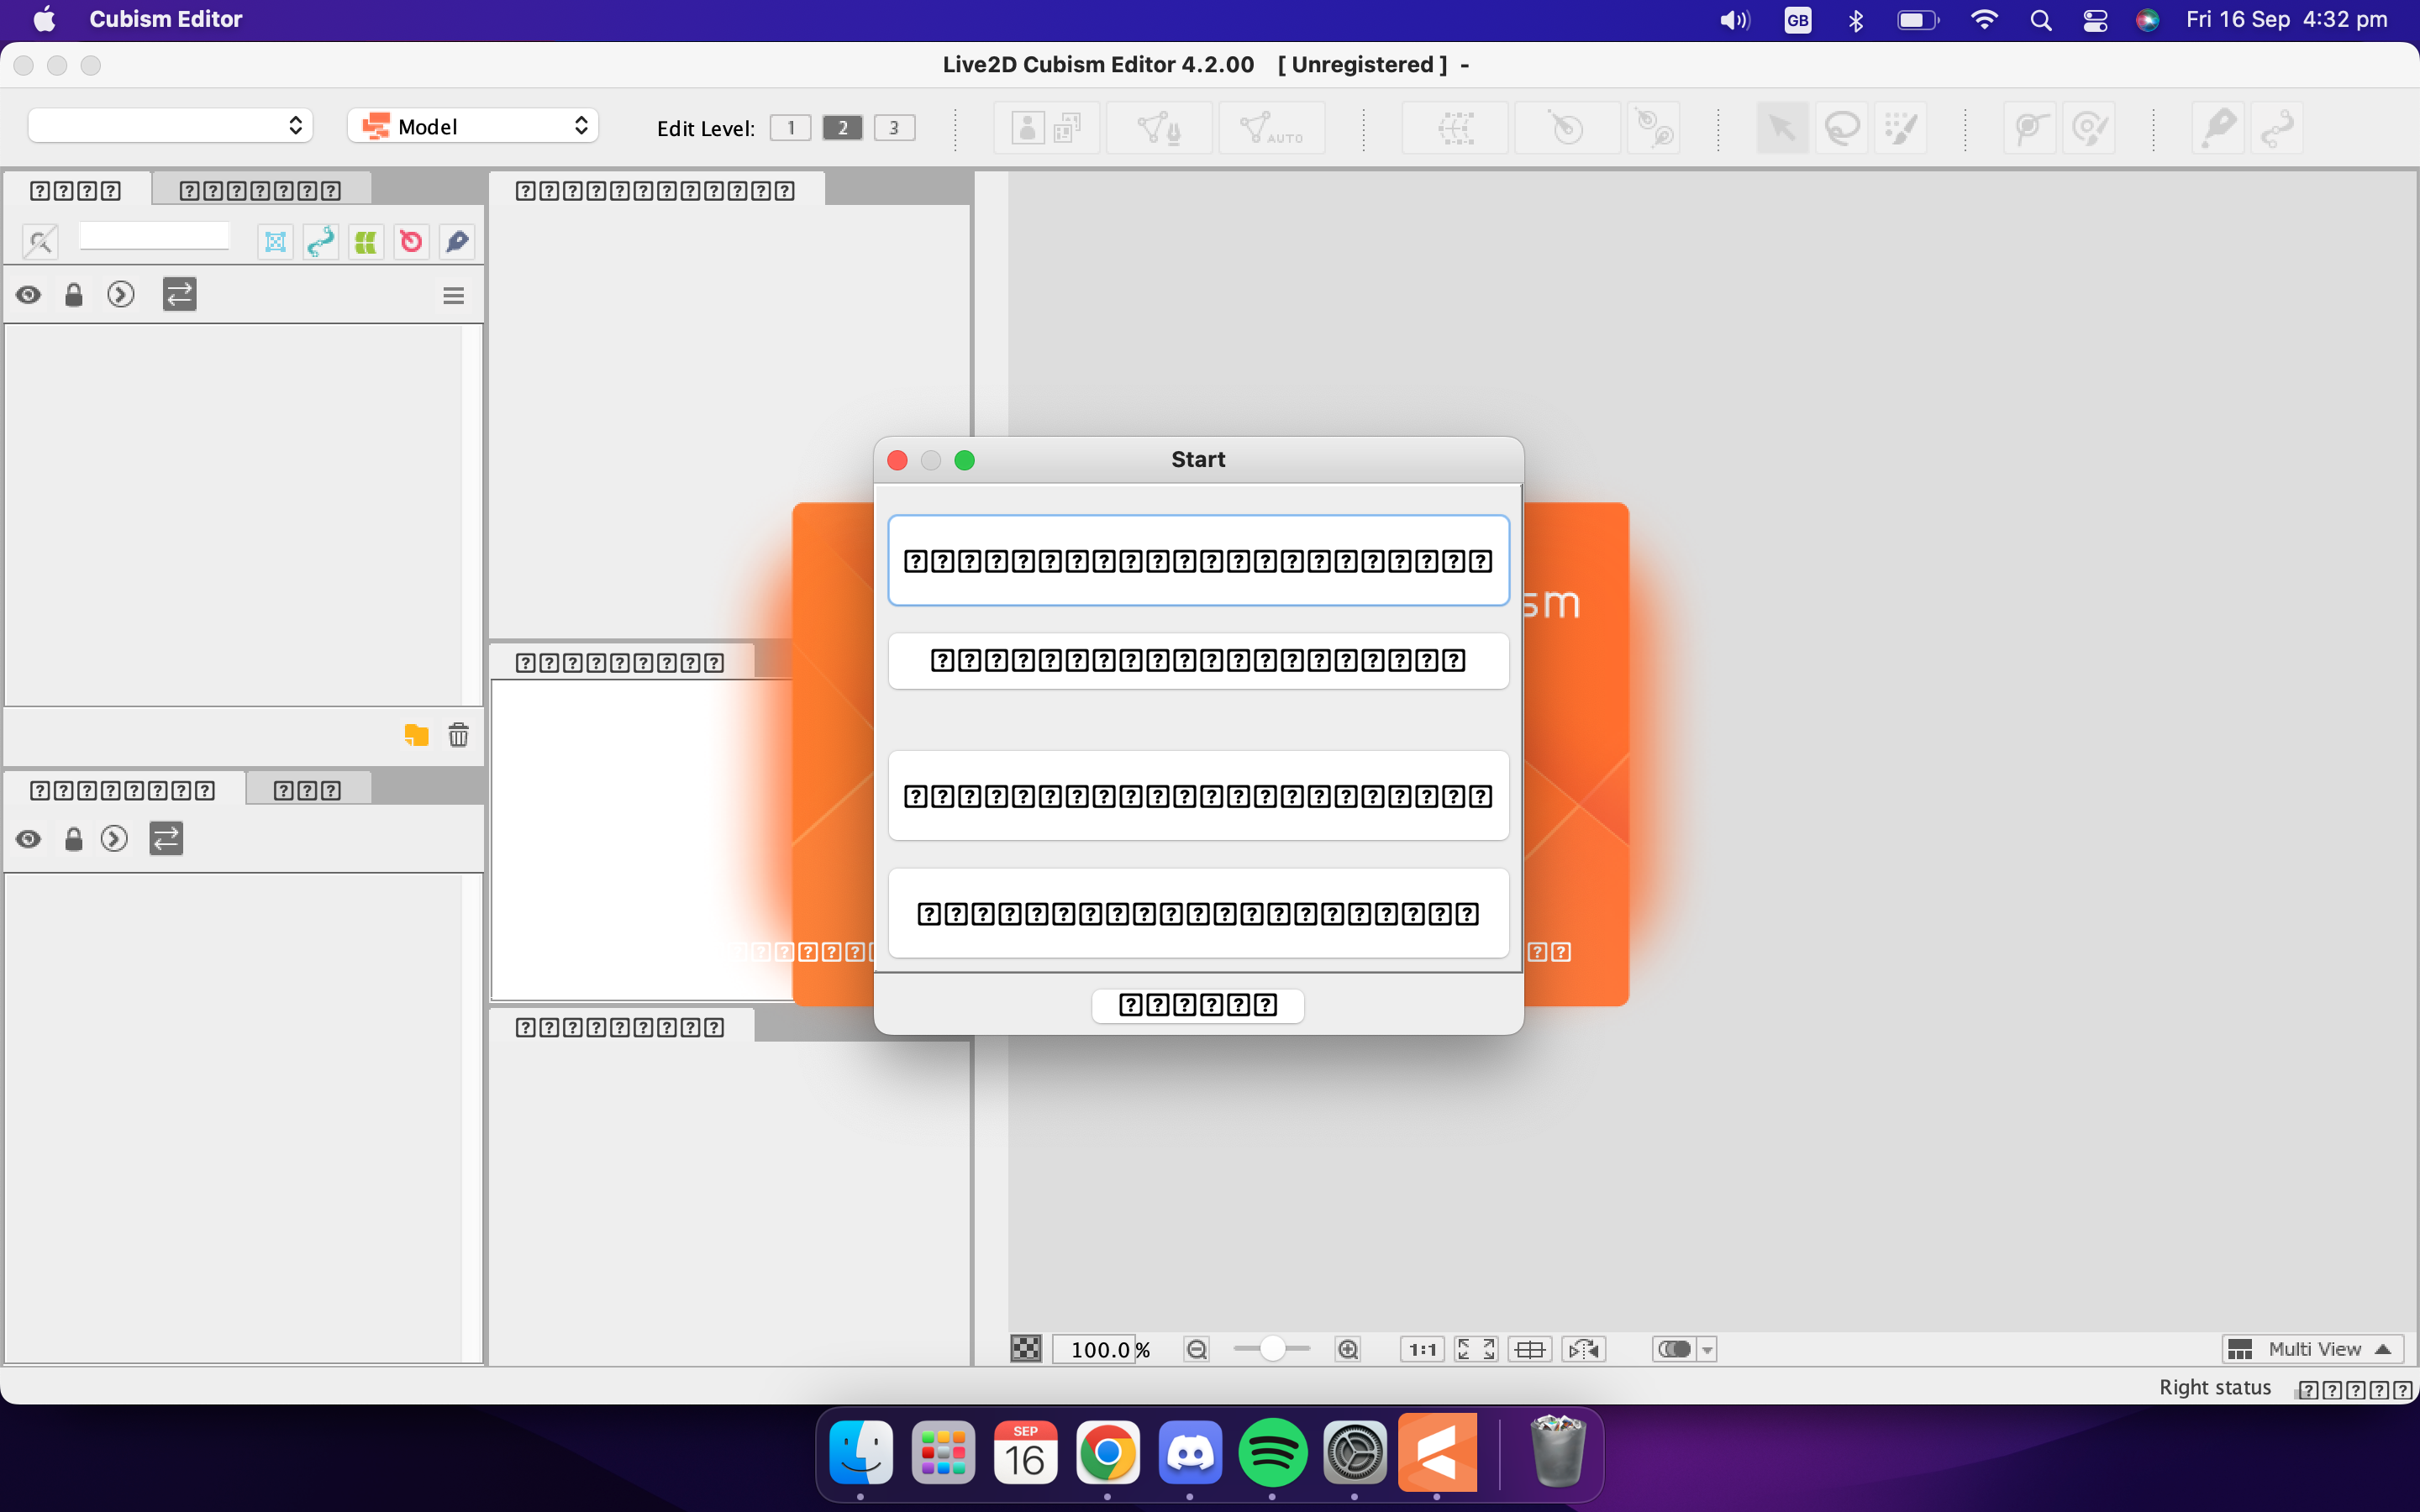
Task: Click the circled arrow icon in upper-left panel
Action: 121,294
